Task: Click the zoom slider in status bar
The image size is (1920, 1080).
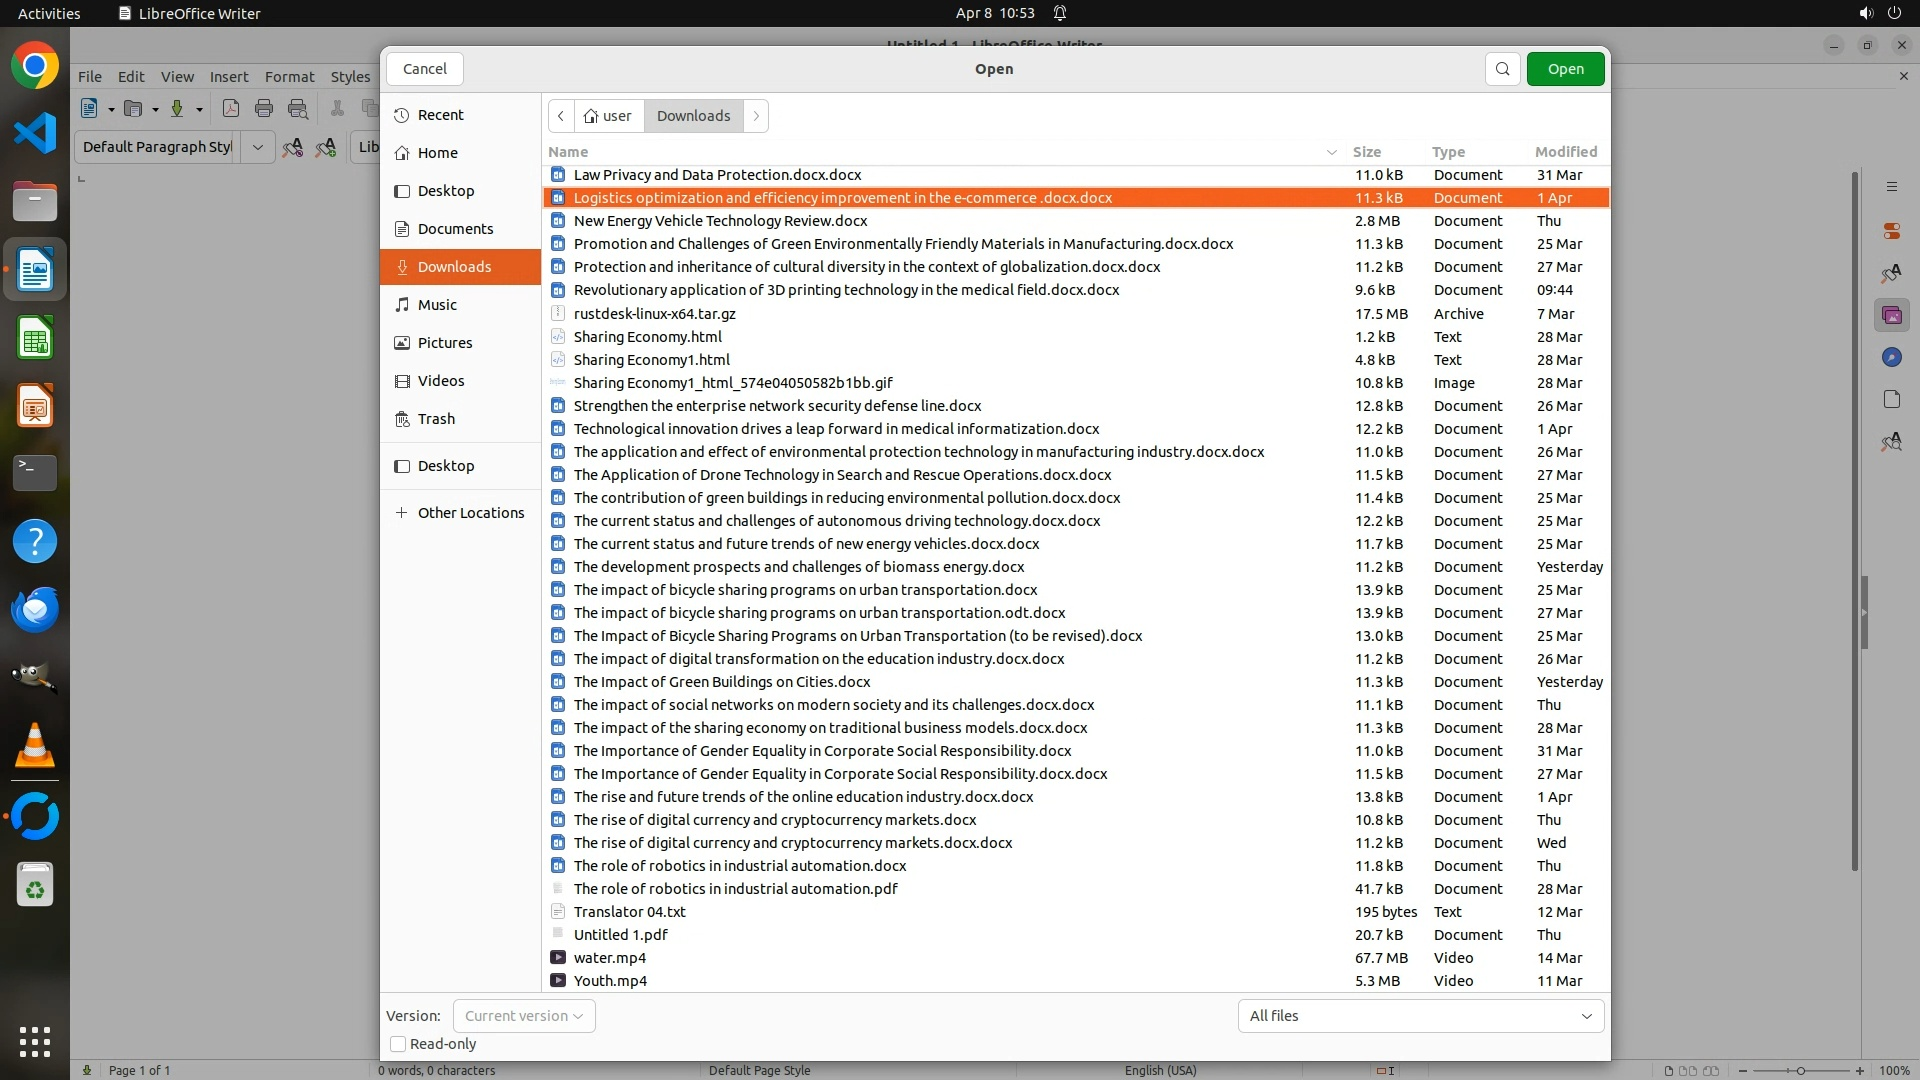Action: [1800, 1071]
